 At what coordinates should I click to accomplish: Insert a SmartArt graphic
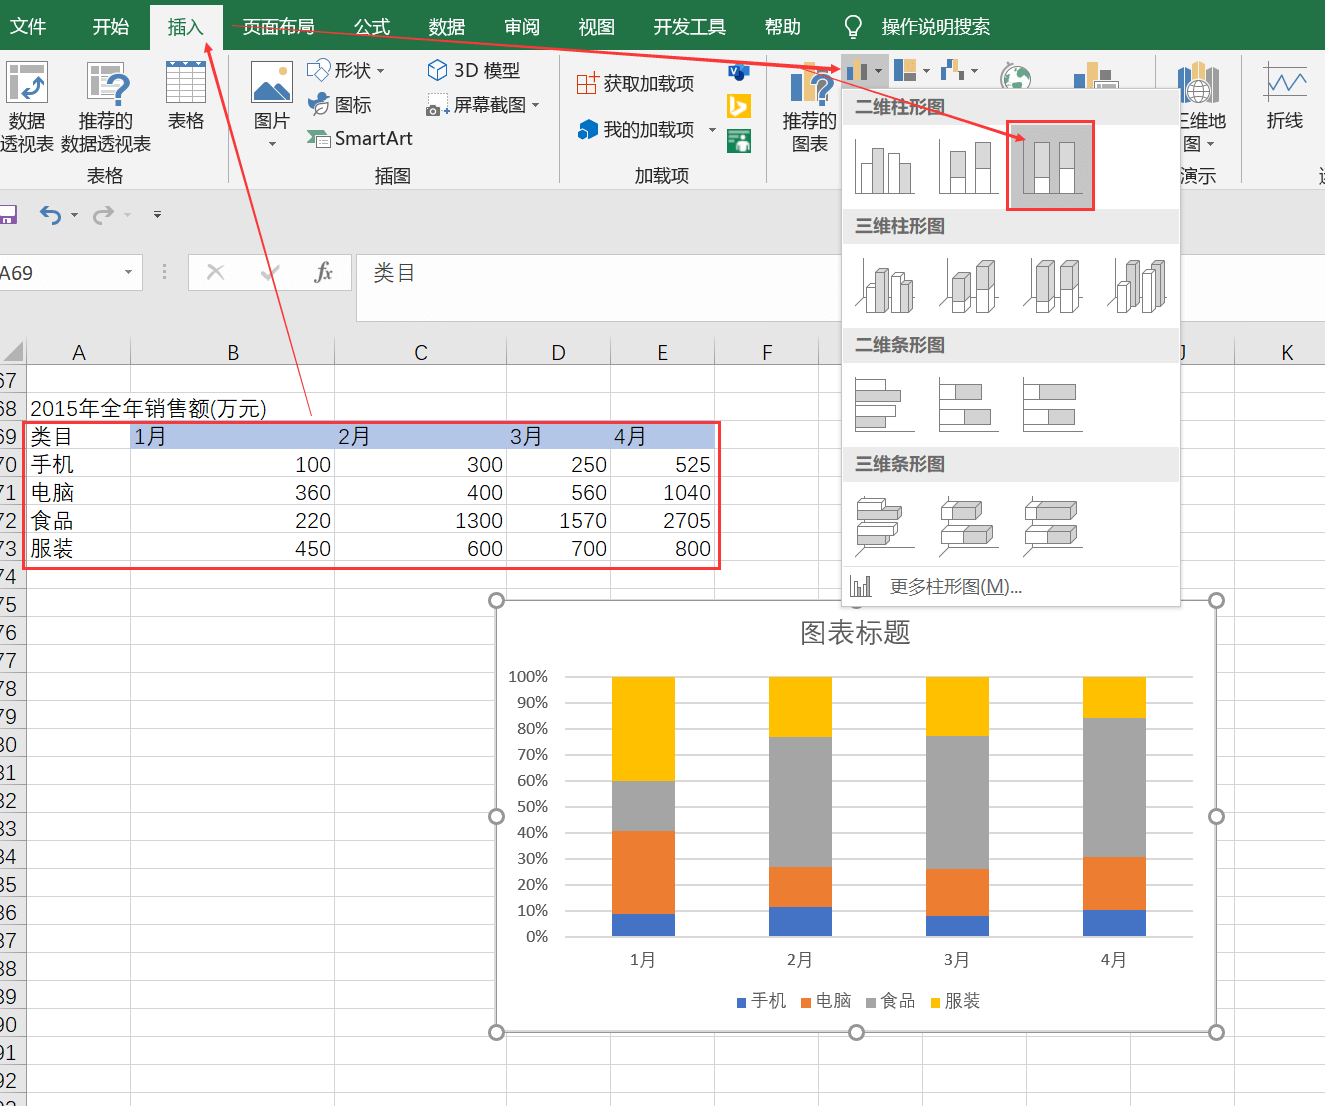pos(360,138)
